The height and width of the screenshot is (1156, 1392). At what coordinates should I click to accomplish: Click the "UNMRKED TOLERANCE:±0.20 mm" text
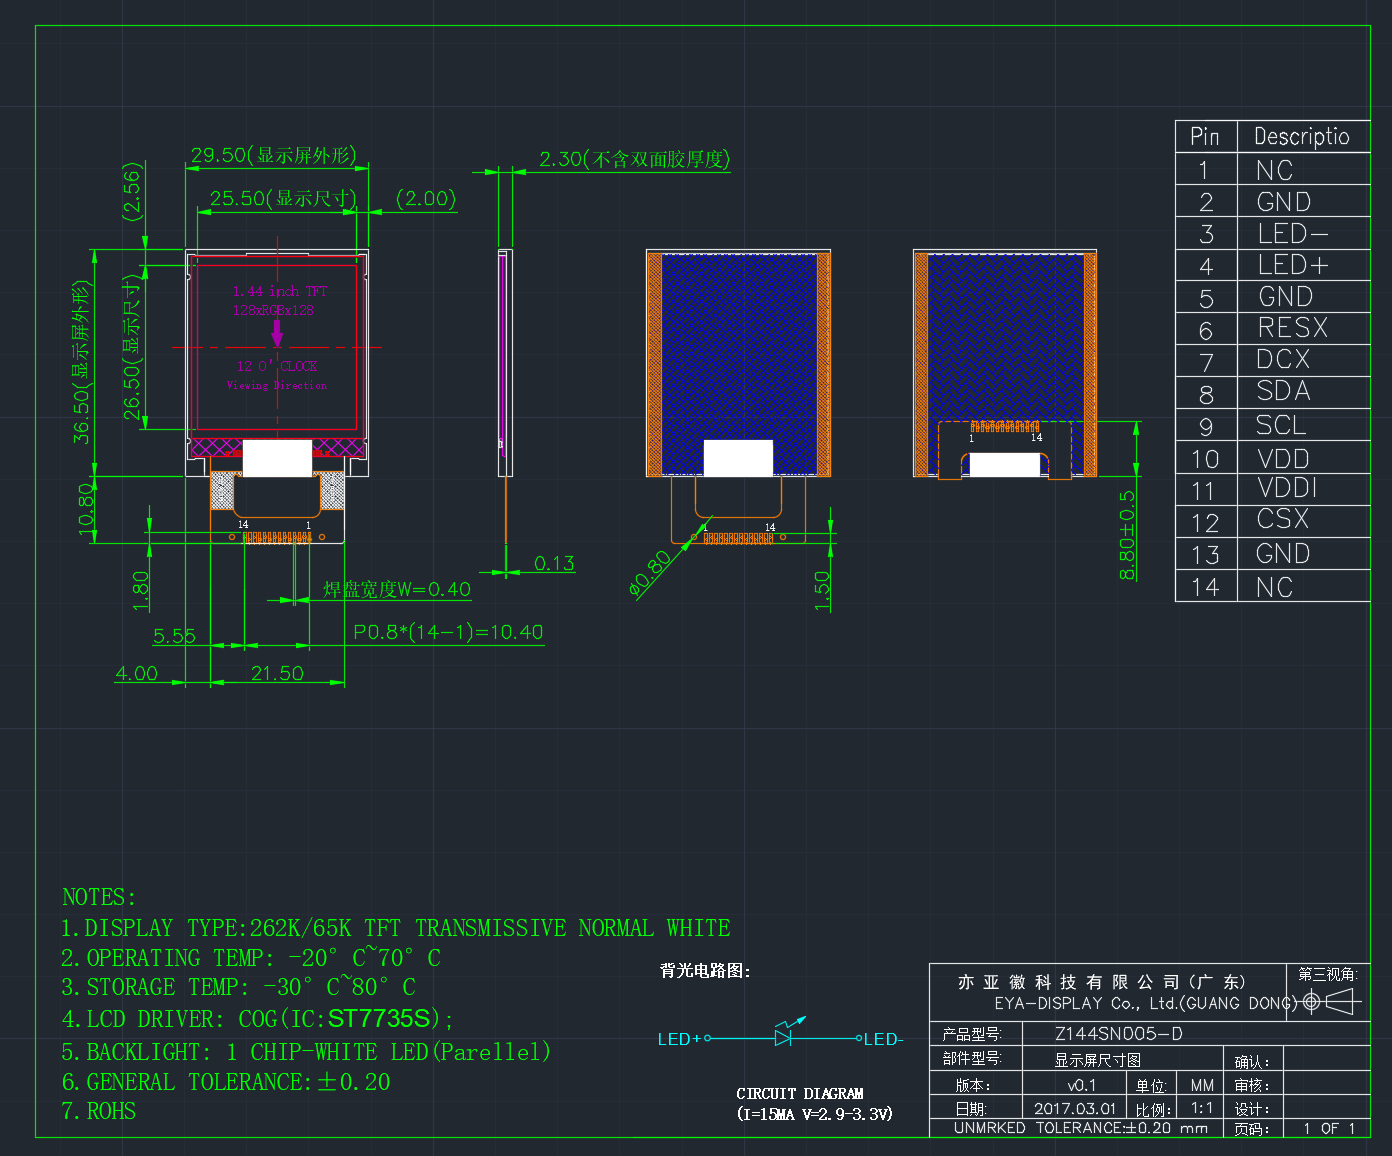[x=1081, y=1128]
